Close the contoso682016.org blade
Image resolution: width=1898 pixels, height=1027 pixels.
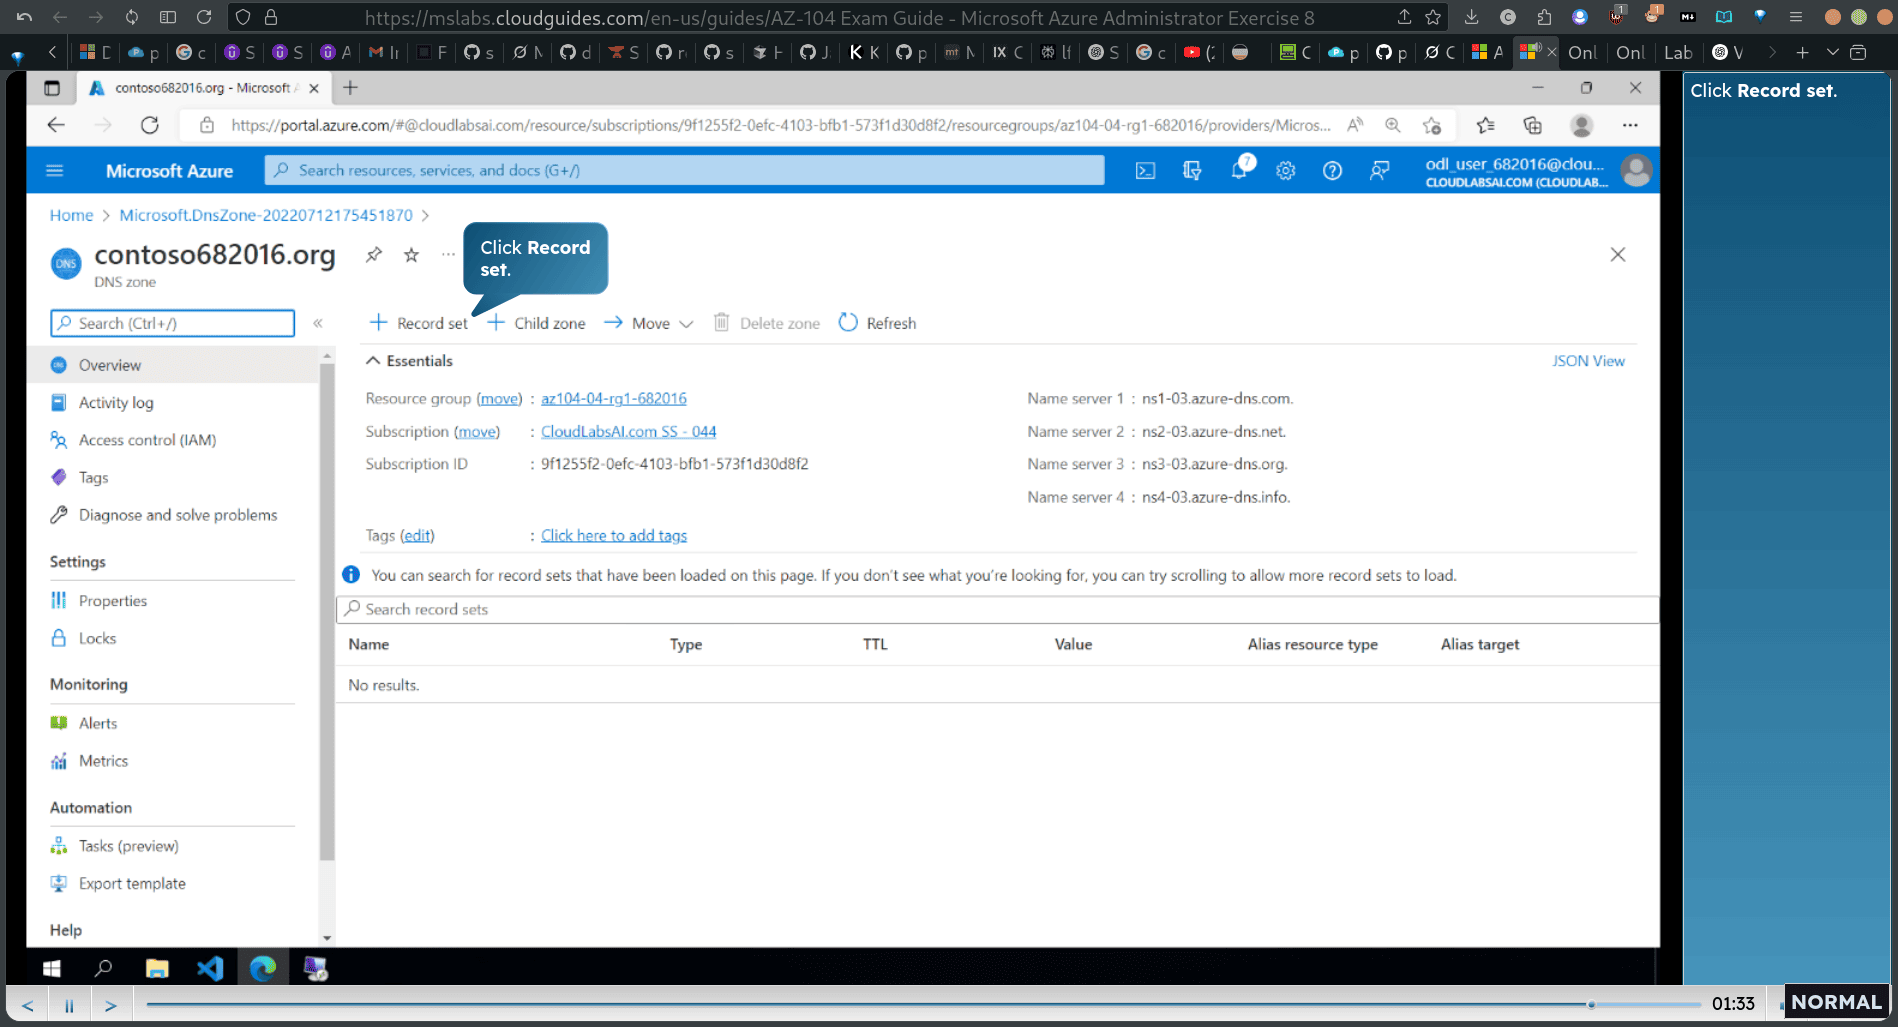click(1618, 254)
